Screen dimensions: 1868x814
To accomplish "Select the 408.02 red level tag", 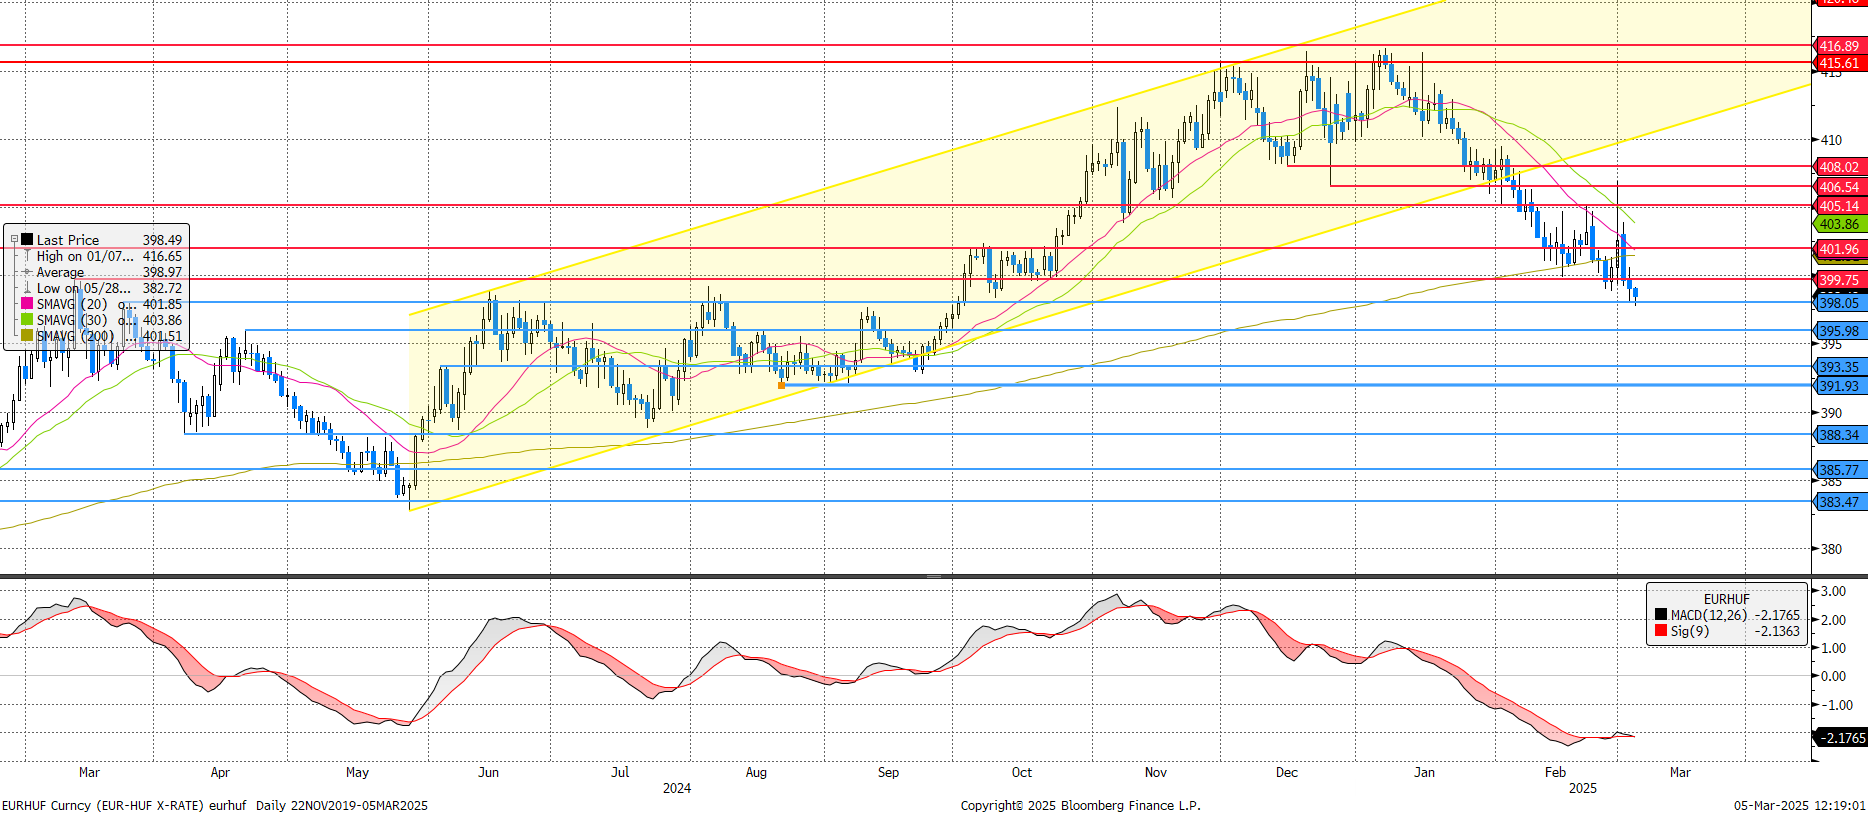I will click(1839, 167).
